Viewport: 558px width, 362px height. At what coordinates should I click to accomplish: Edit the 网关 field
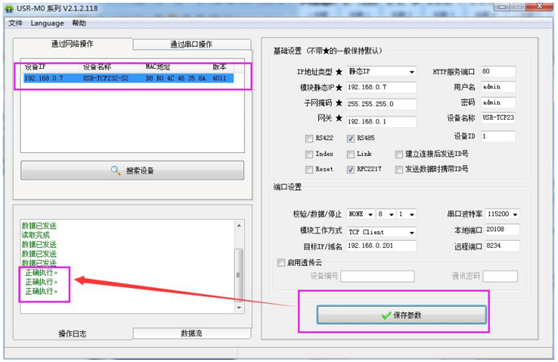381,121
